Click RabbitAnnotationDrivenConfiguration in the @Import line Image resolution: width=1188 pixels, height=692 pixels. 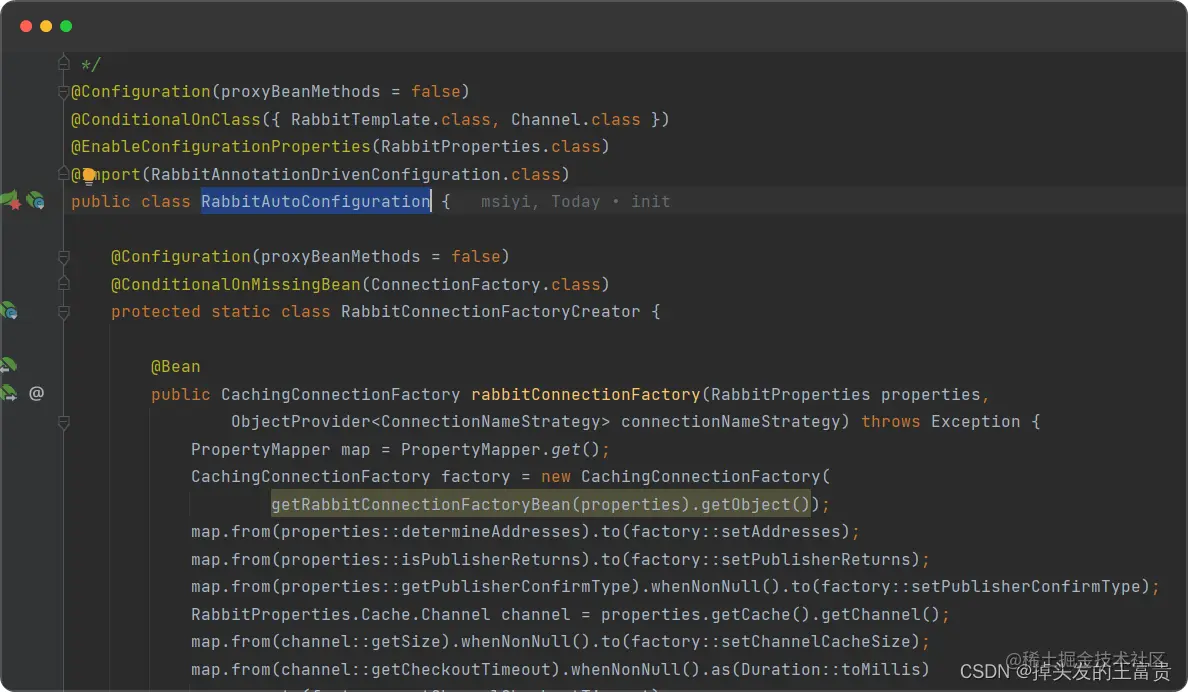[326, 174]
